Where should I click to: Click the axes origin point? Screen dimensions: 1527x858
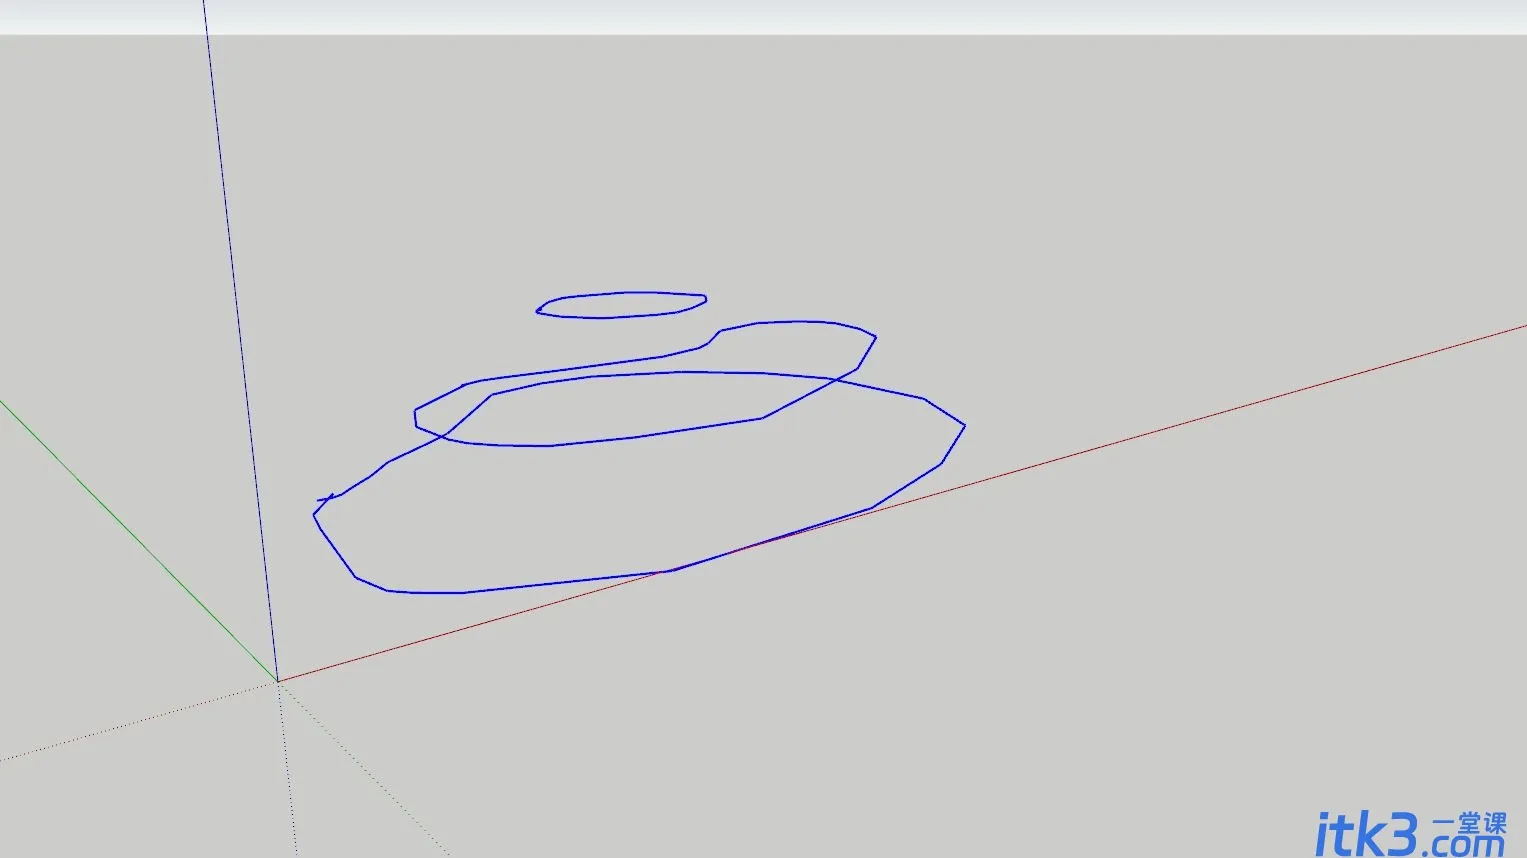278,682
